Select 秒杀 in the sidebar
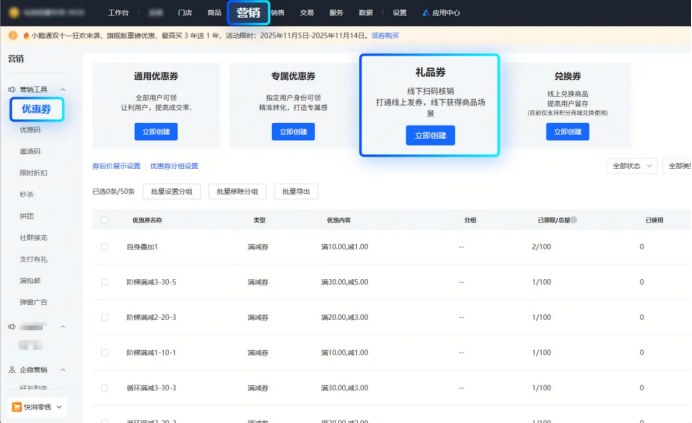 tap(26, 194)
